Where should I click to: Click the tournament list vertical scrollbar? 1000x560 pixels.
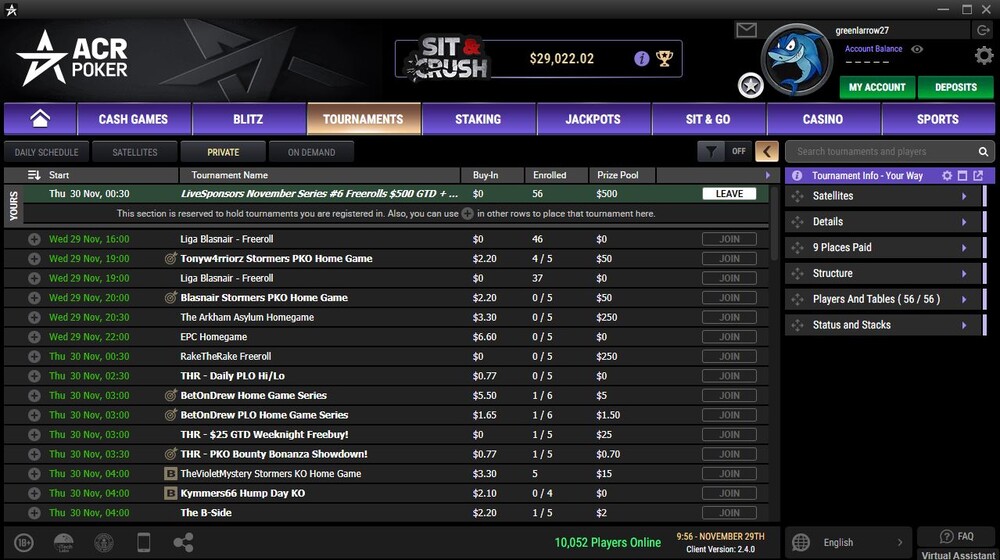pos(774,223)
